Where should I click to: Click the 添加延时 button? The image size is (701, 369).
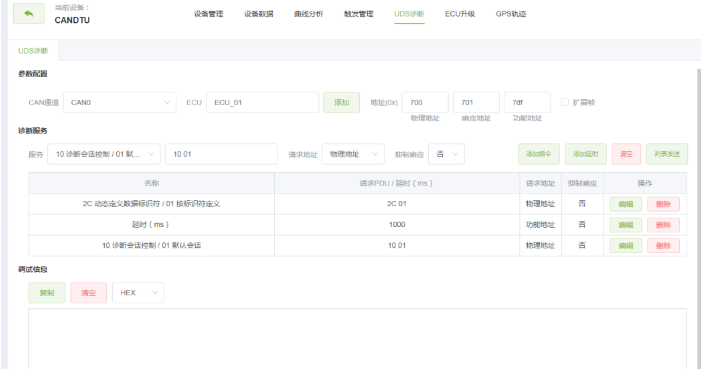tap(586, 154)
